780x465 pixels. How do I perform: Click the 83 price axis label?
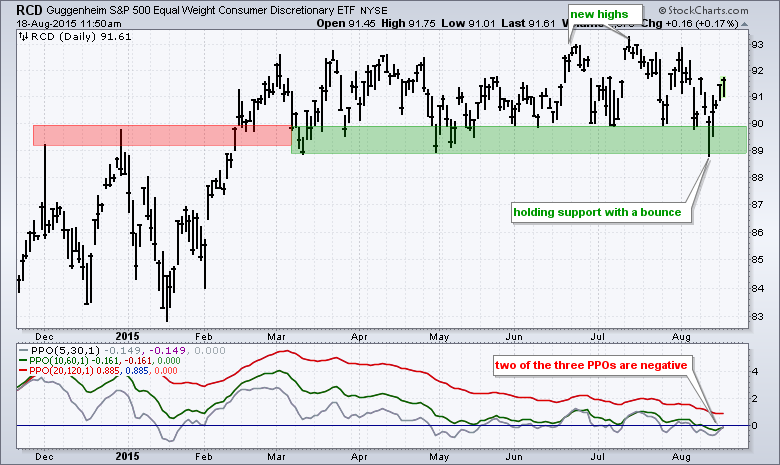tap(757, 316)
